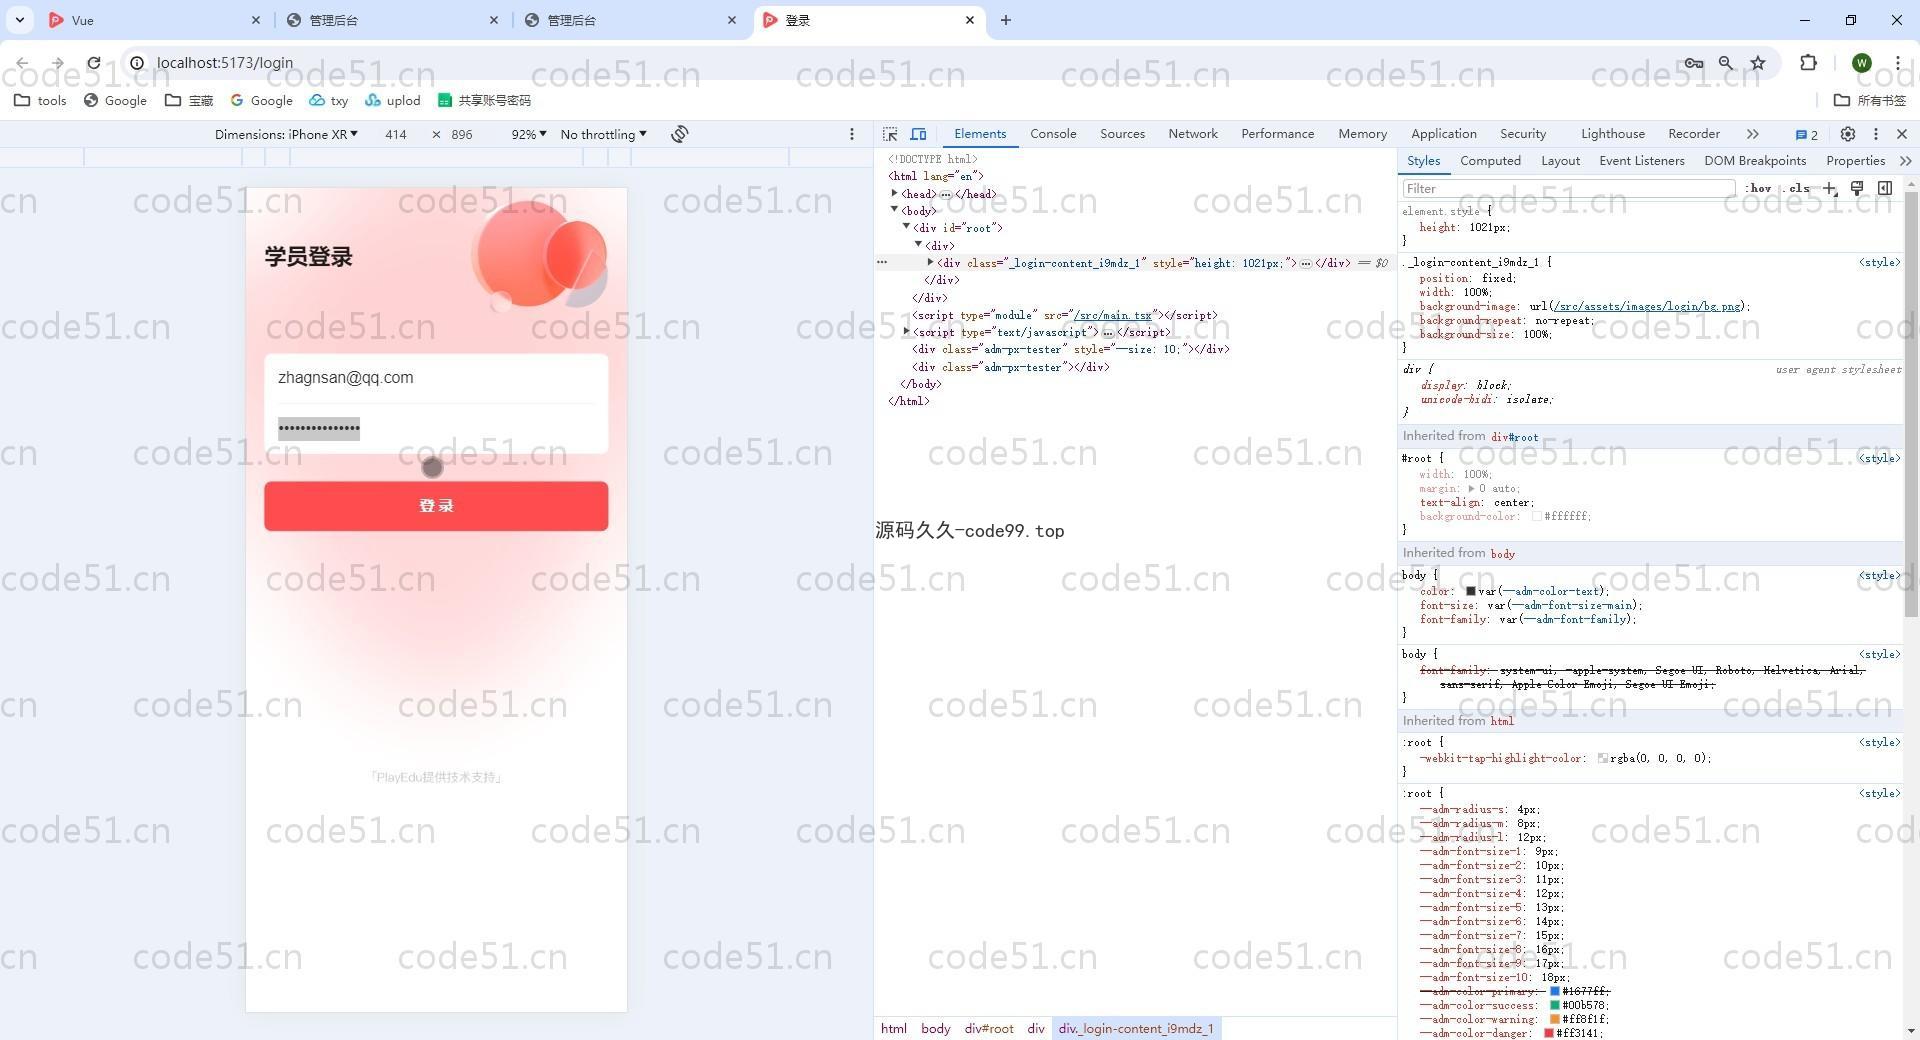Screen dimensions: 1920x1040
Task: Collapse the div id root node
Action: [907, 227]
